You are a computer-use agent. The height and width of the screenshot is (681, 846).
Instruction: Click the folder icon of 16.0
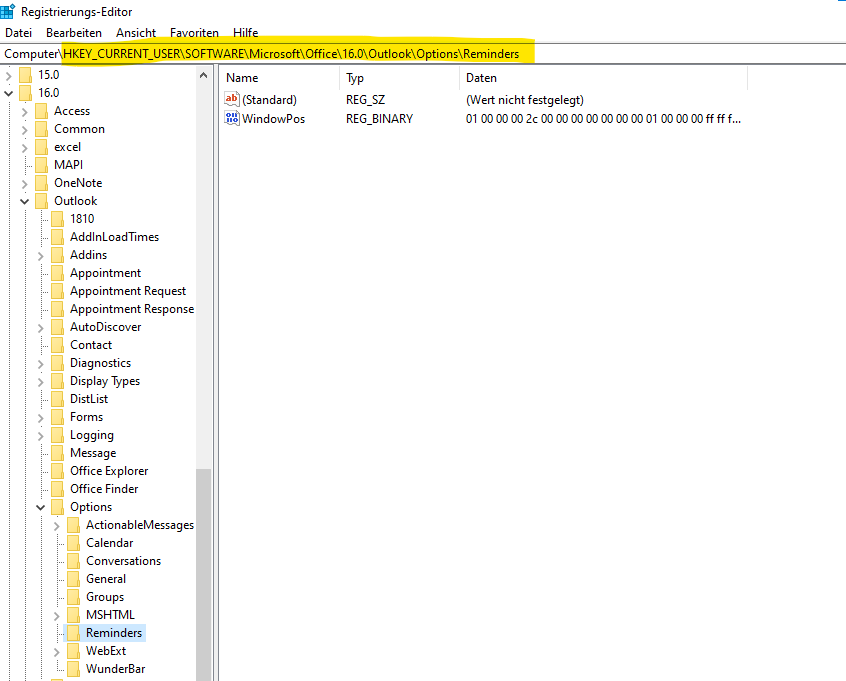[x=25, y=93]
